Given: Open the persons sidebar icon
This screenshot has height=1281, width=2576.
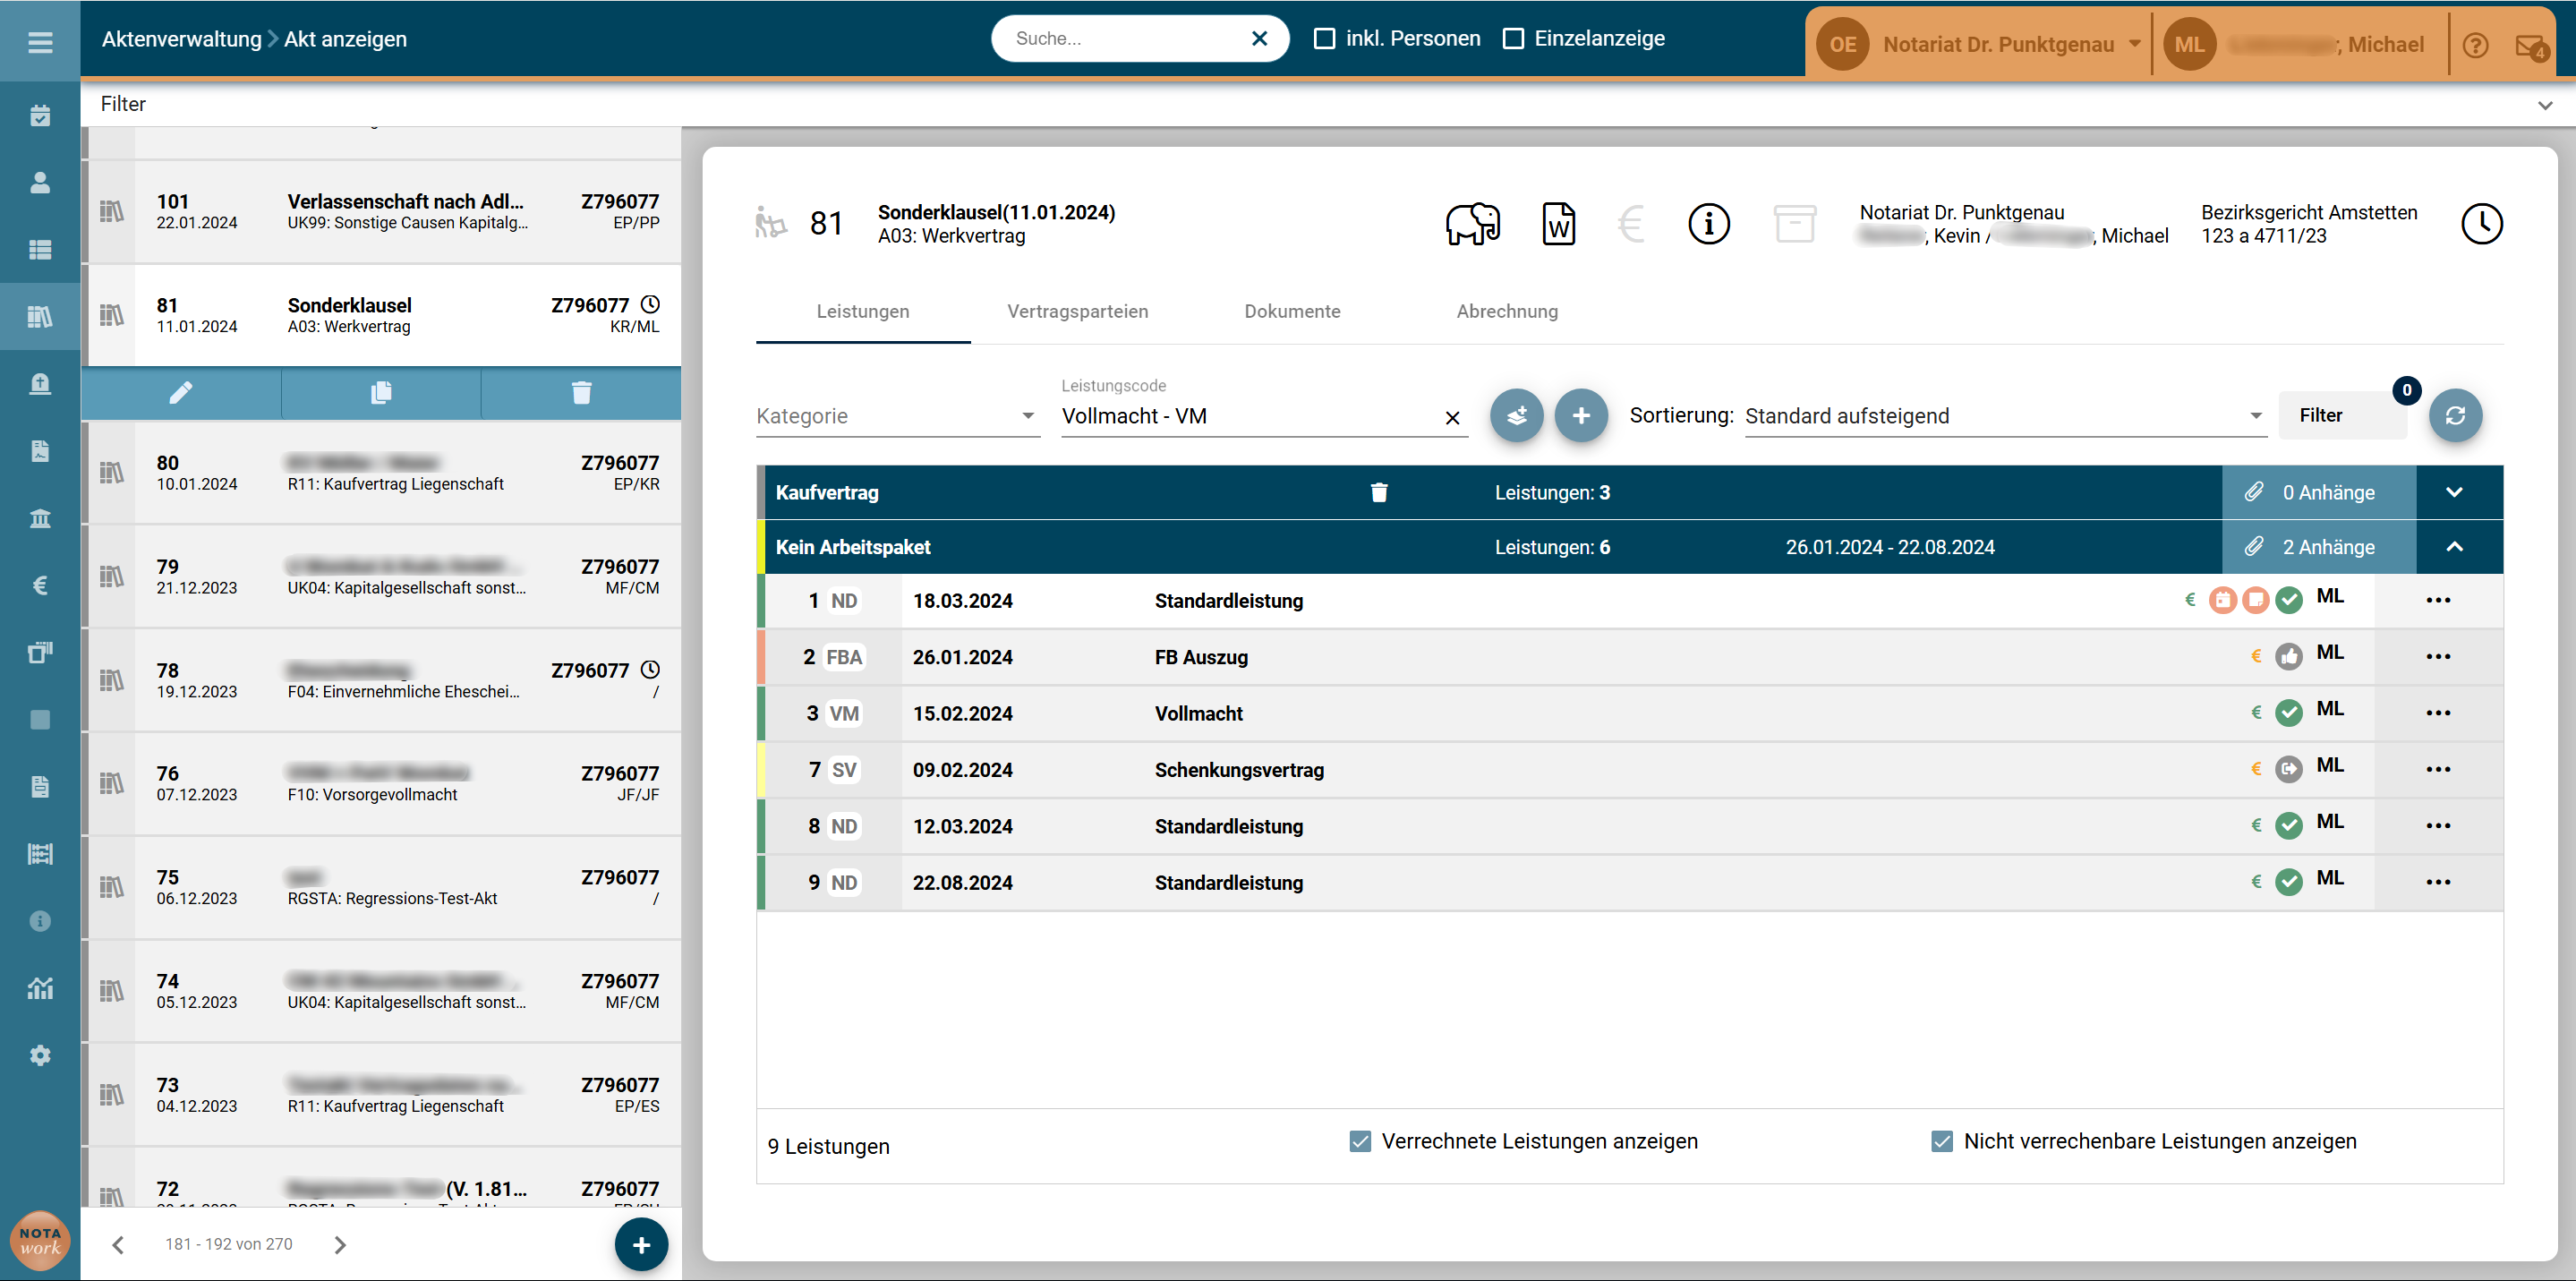Looking at the screenshot, I should [x=40, y=183].
